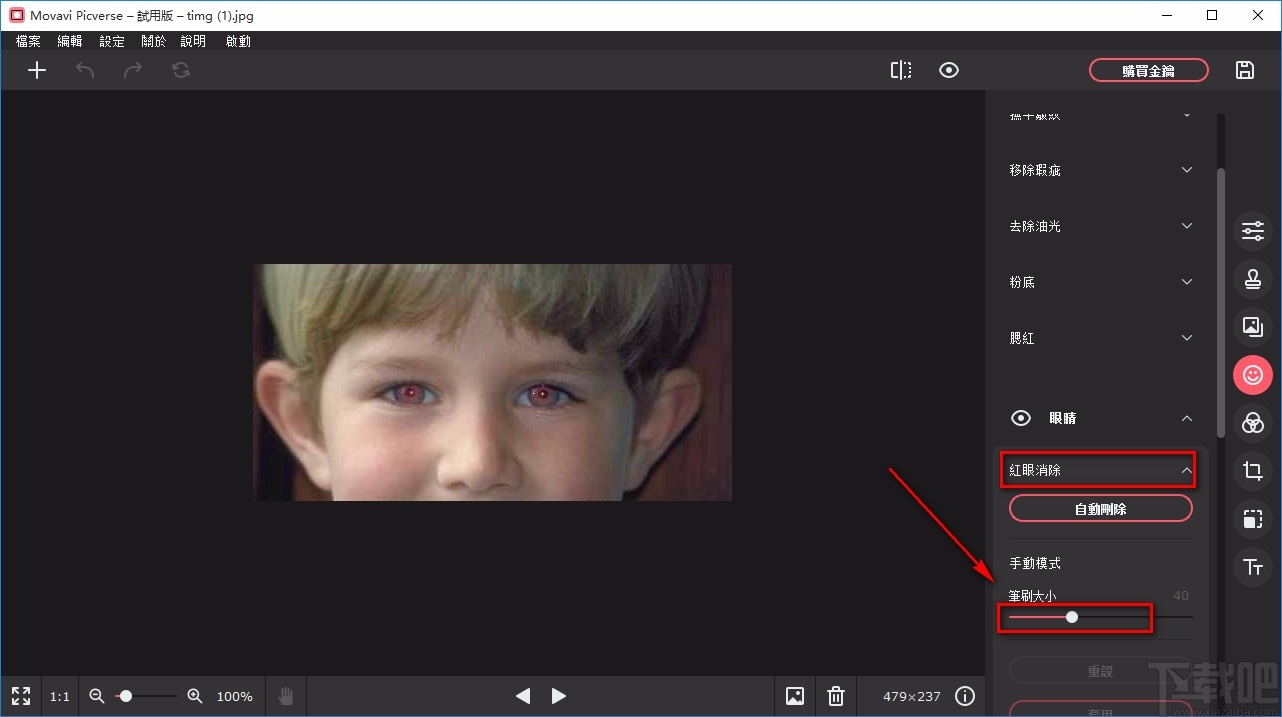Select the Text tool
The image size is (1282, 717).
1253,567
